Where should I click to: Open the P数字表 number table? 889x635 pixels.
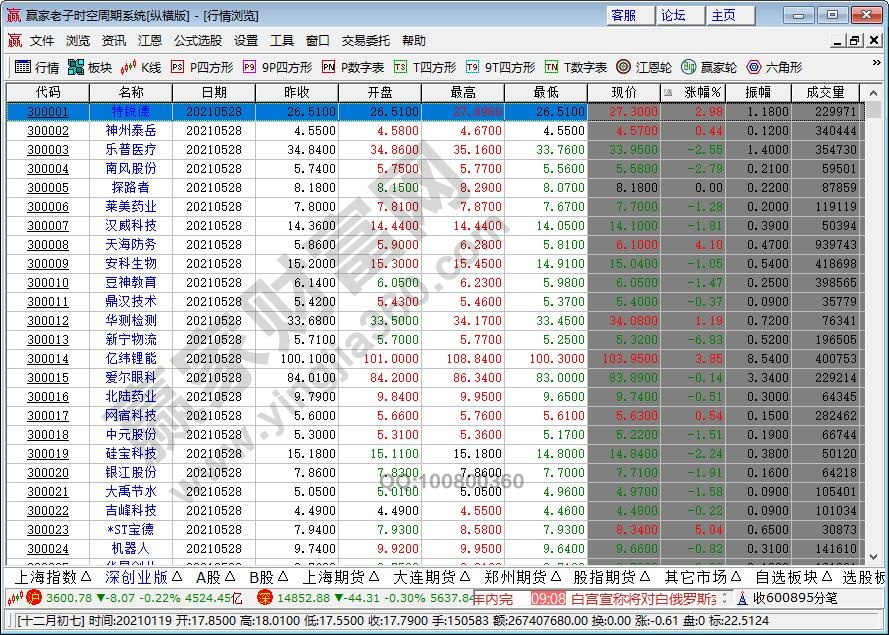click(353, 67)
